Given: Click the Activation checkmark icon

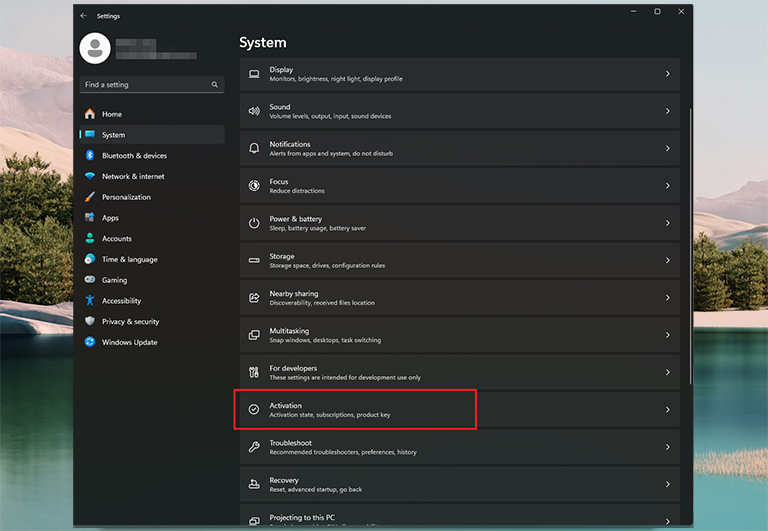Looking at the screenshot, I should point(254,410).
